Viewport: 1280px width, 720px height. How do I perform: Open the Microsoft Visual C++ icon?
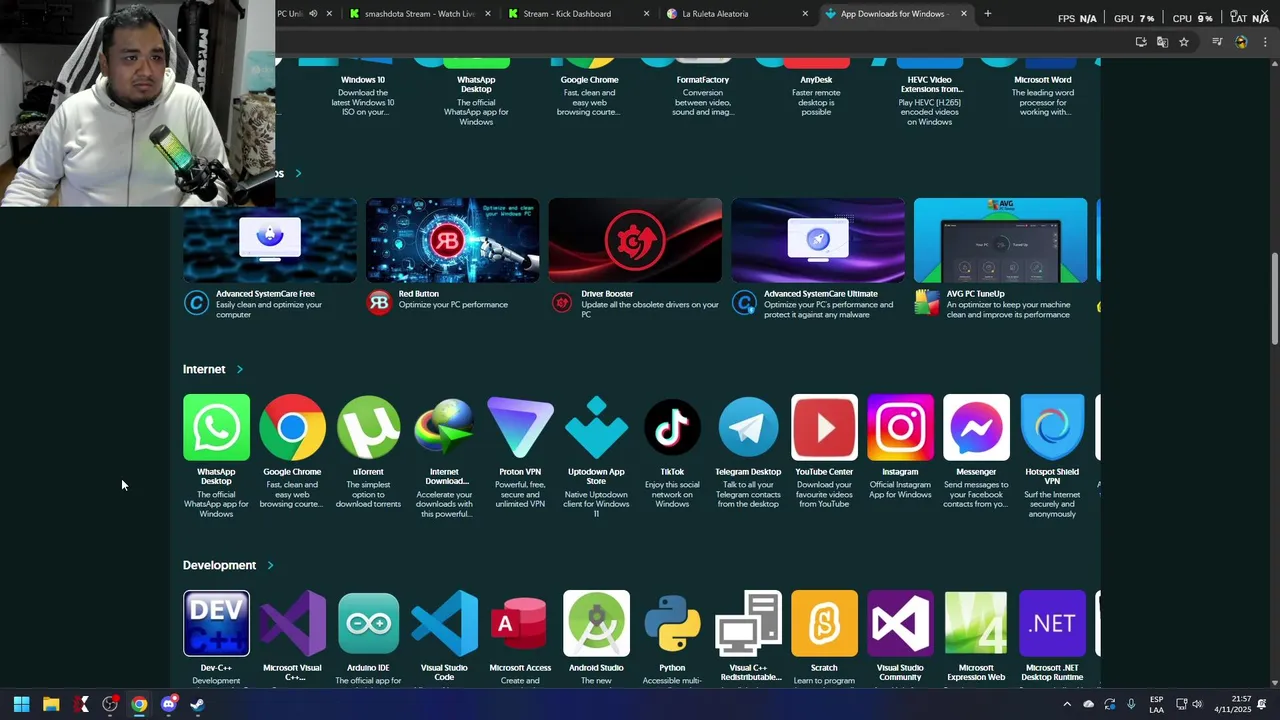coord(292,623)
